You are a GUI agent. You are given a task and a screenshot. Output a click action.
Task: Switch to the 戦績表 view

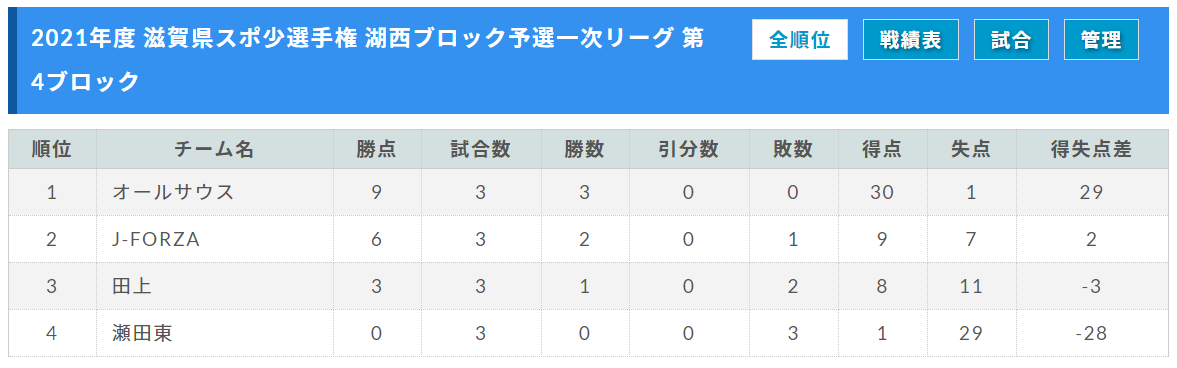pos(911,40)
